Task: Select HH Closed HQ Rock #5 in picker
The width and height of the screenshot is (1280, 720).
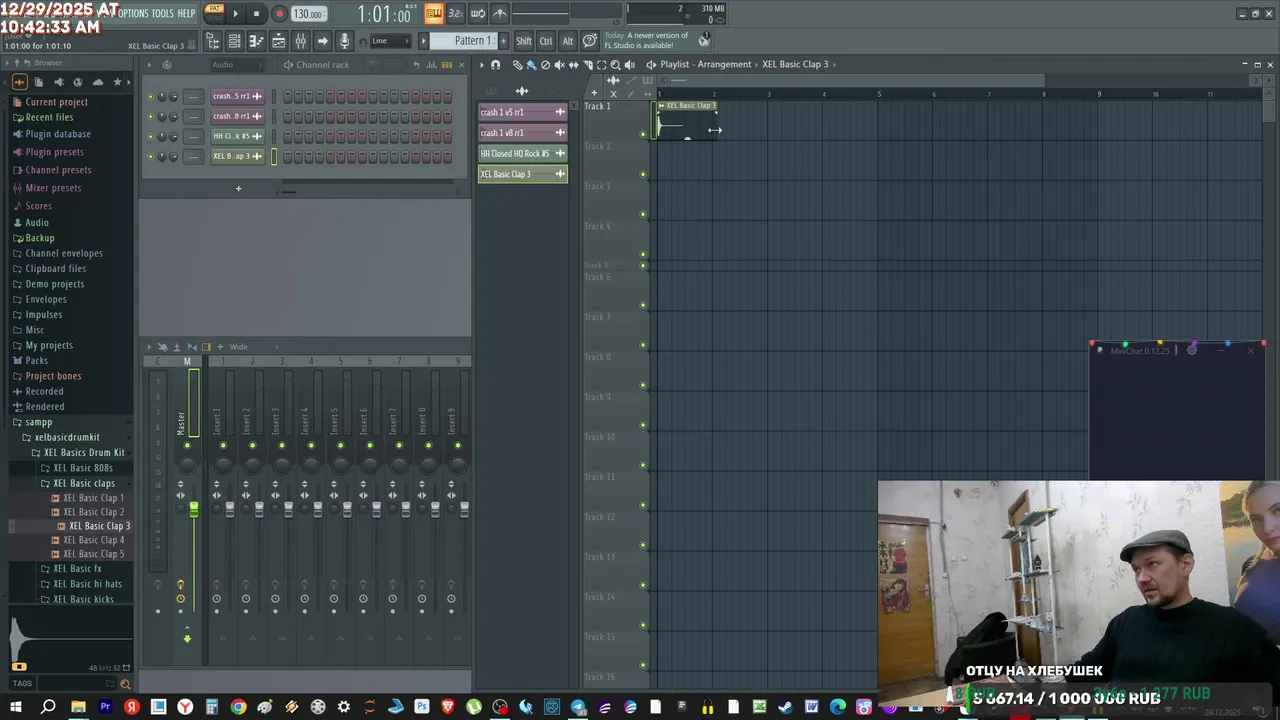Action: pyautogui.click(x=522, y=153)
